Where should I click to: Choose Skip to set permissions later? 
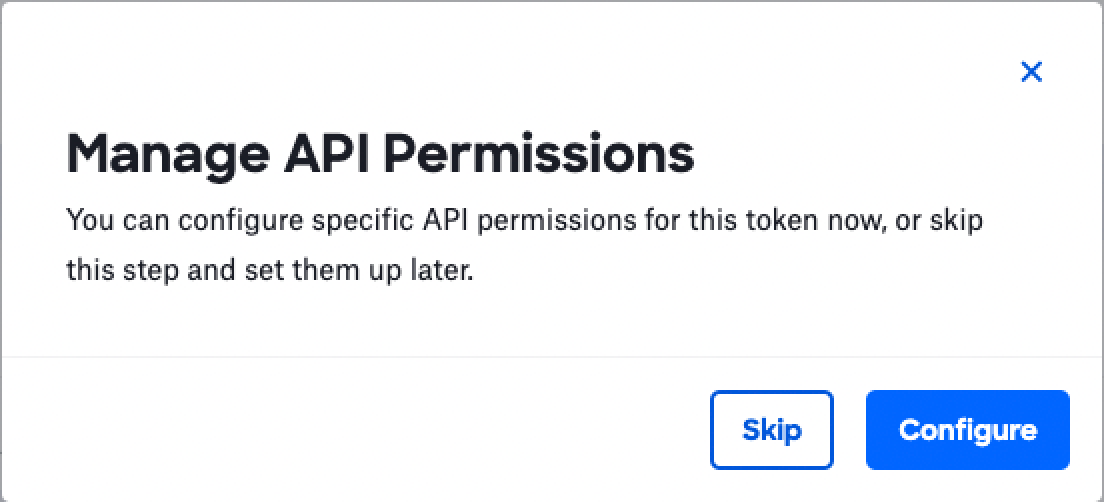pos(771,430)
